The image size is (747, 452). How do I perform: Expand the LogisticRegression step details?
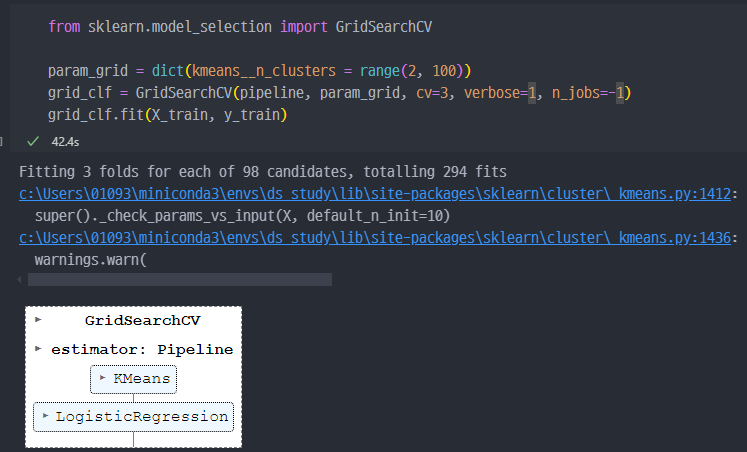(x=46, y=416)
